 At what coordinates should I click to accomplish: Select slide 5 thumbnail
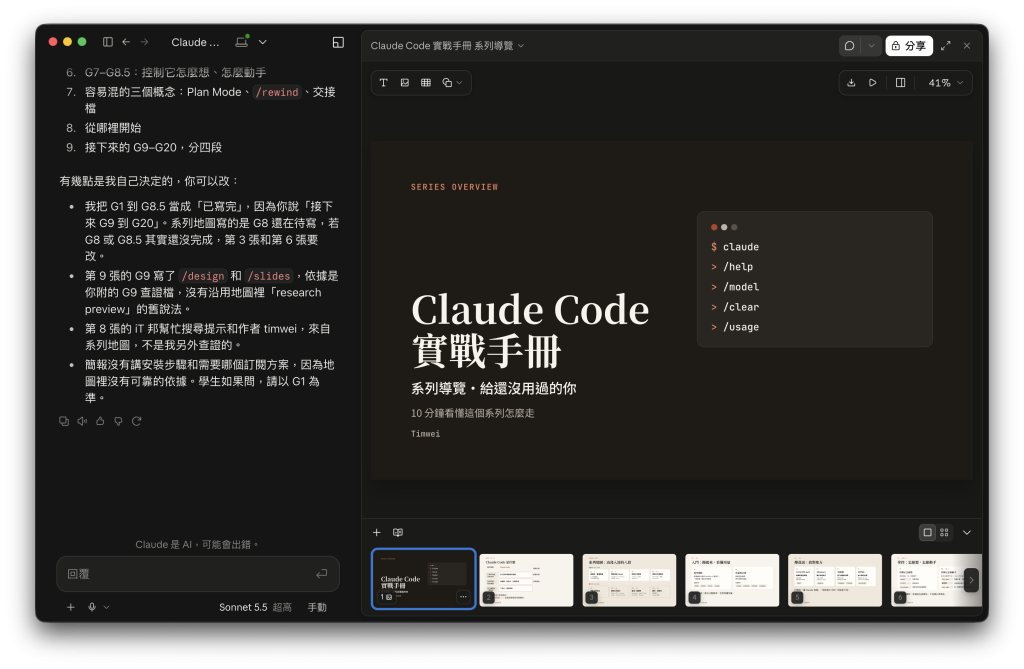[835, 580]
